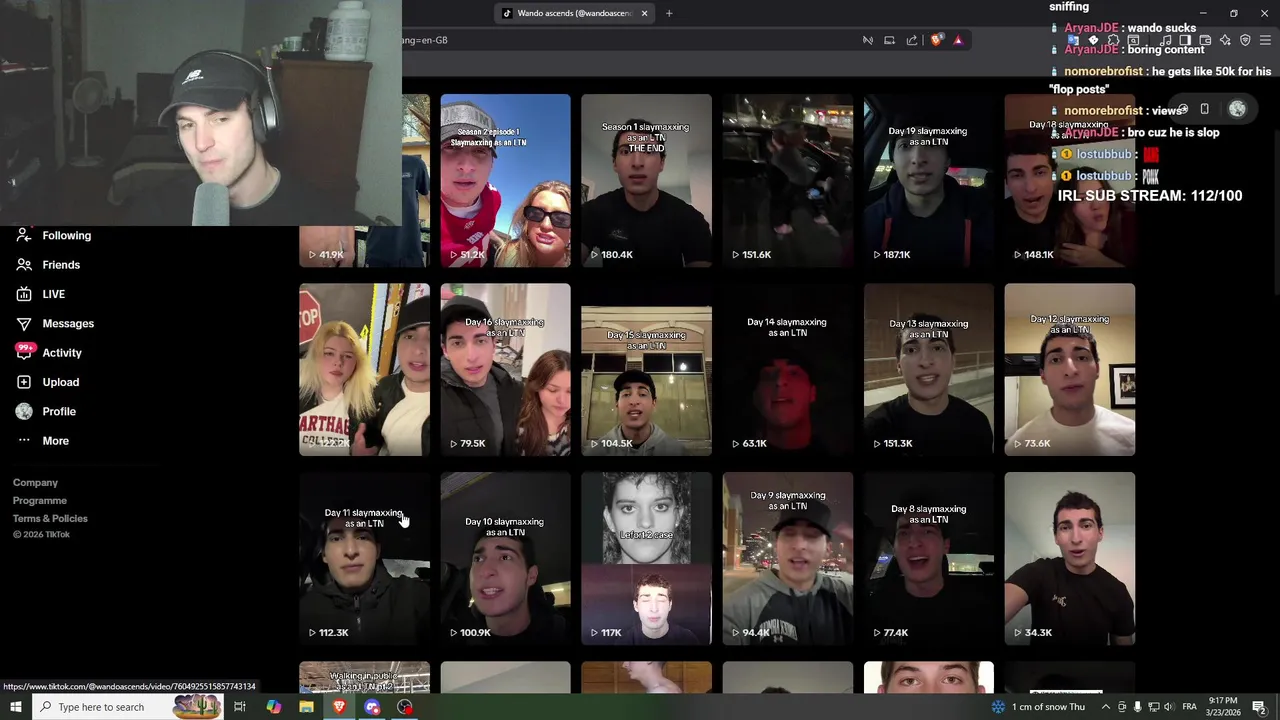
Task: Expand the More menu in the sidebar
Action: tap(24, 441)
